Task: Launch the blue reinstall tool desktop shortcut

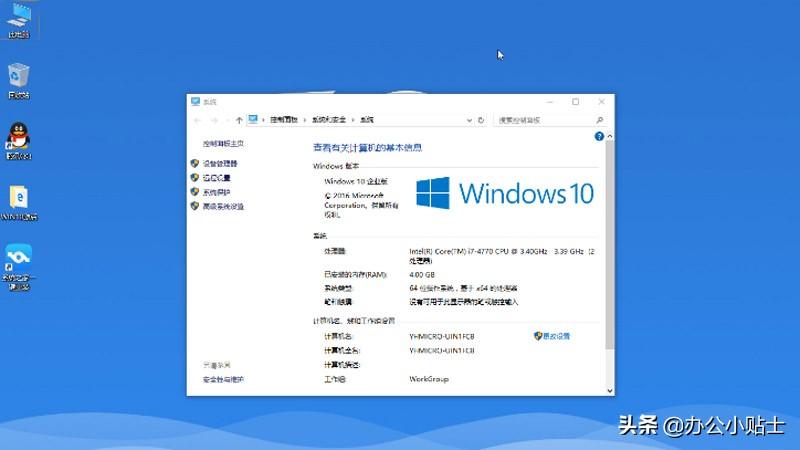Action: coord(19,266)
